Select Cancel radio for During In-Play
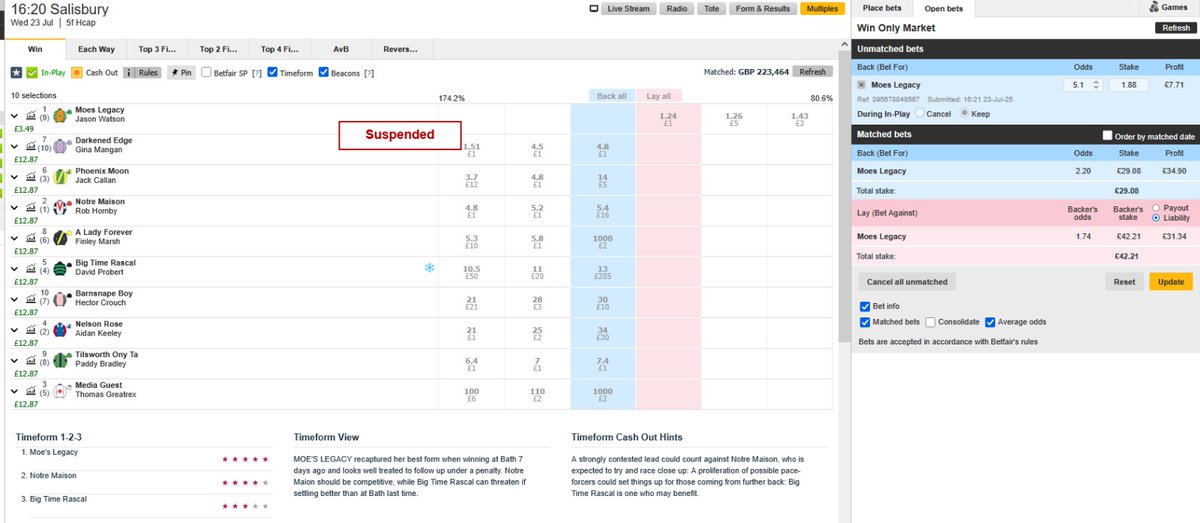 coord(918,113)
